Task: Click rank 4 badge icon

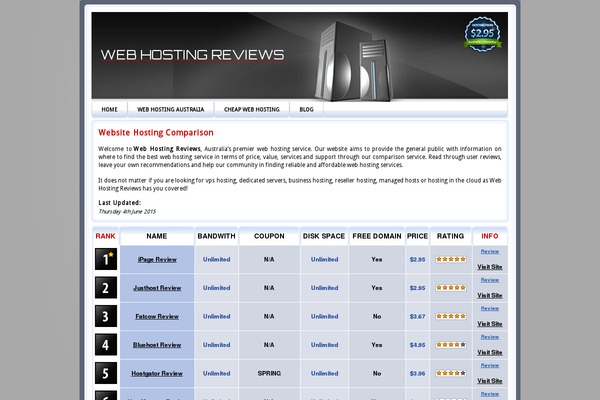Action: coord(106,344)
